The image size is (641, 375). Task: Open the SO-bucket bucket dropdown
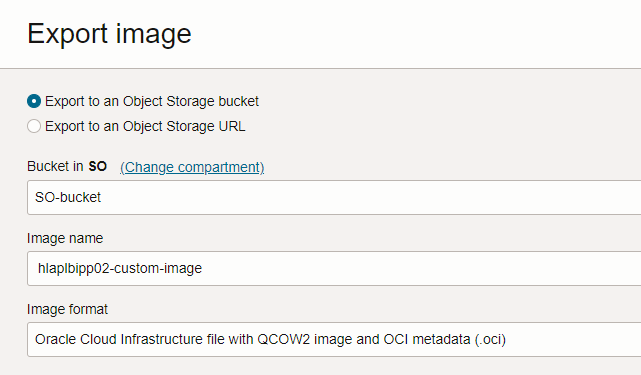334,197
